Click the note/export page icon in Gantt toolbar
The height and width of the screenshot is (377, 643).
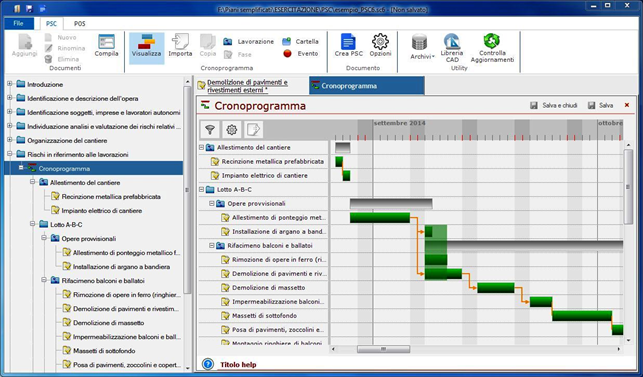(x=253, y=130)
